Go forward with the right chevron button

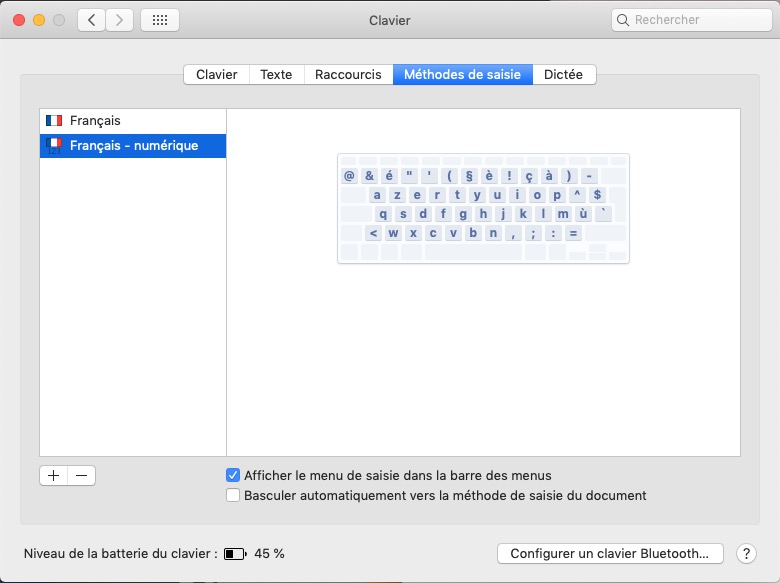pyautogui.click(x=119, y=20)
